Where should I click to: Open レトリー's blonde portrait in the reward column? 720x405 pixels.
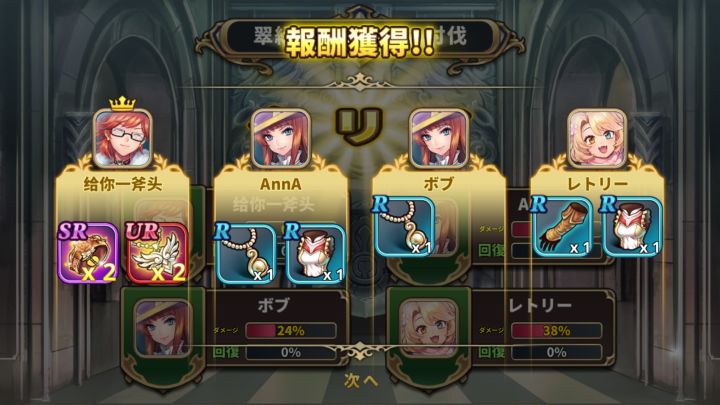tap(597, 138)
